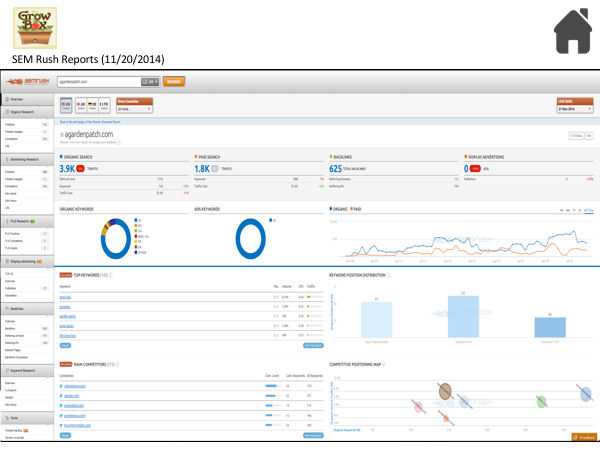The height and width of the screenshot is (450, 600).
Task: Click Export under Main Competitors table
Action: [65, 435]
